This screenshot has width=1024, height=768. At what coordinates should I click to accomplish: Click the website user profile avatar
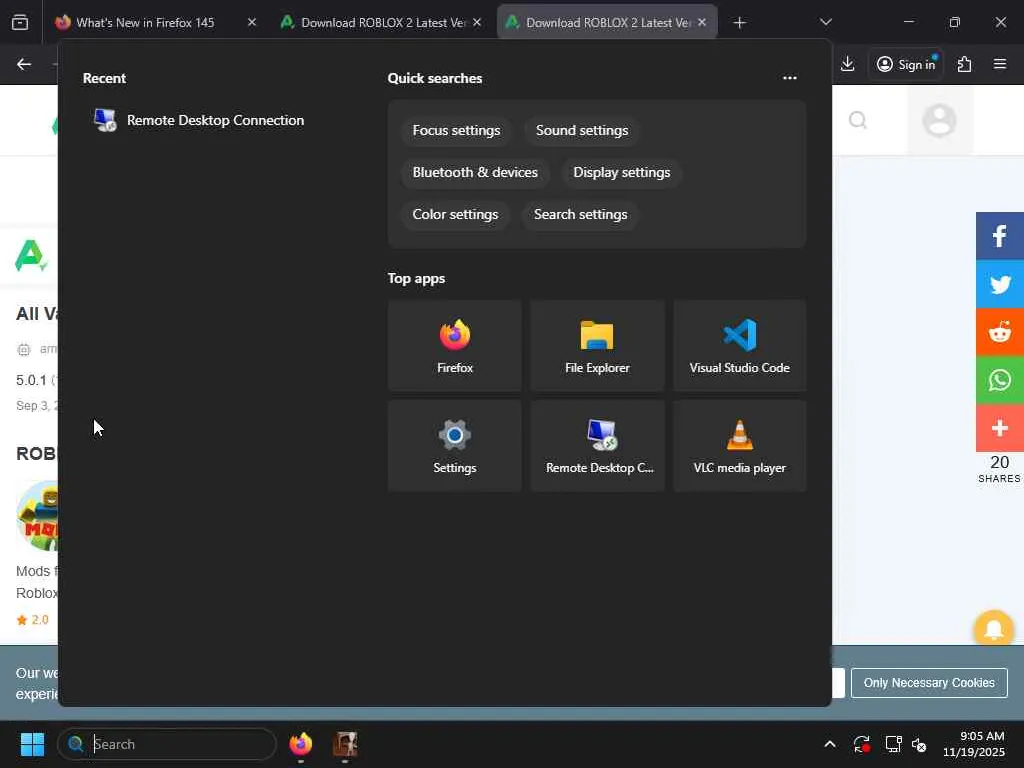(939, 120)
